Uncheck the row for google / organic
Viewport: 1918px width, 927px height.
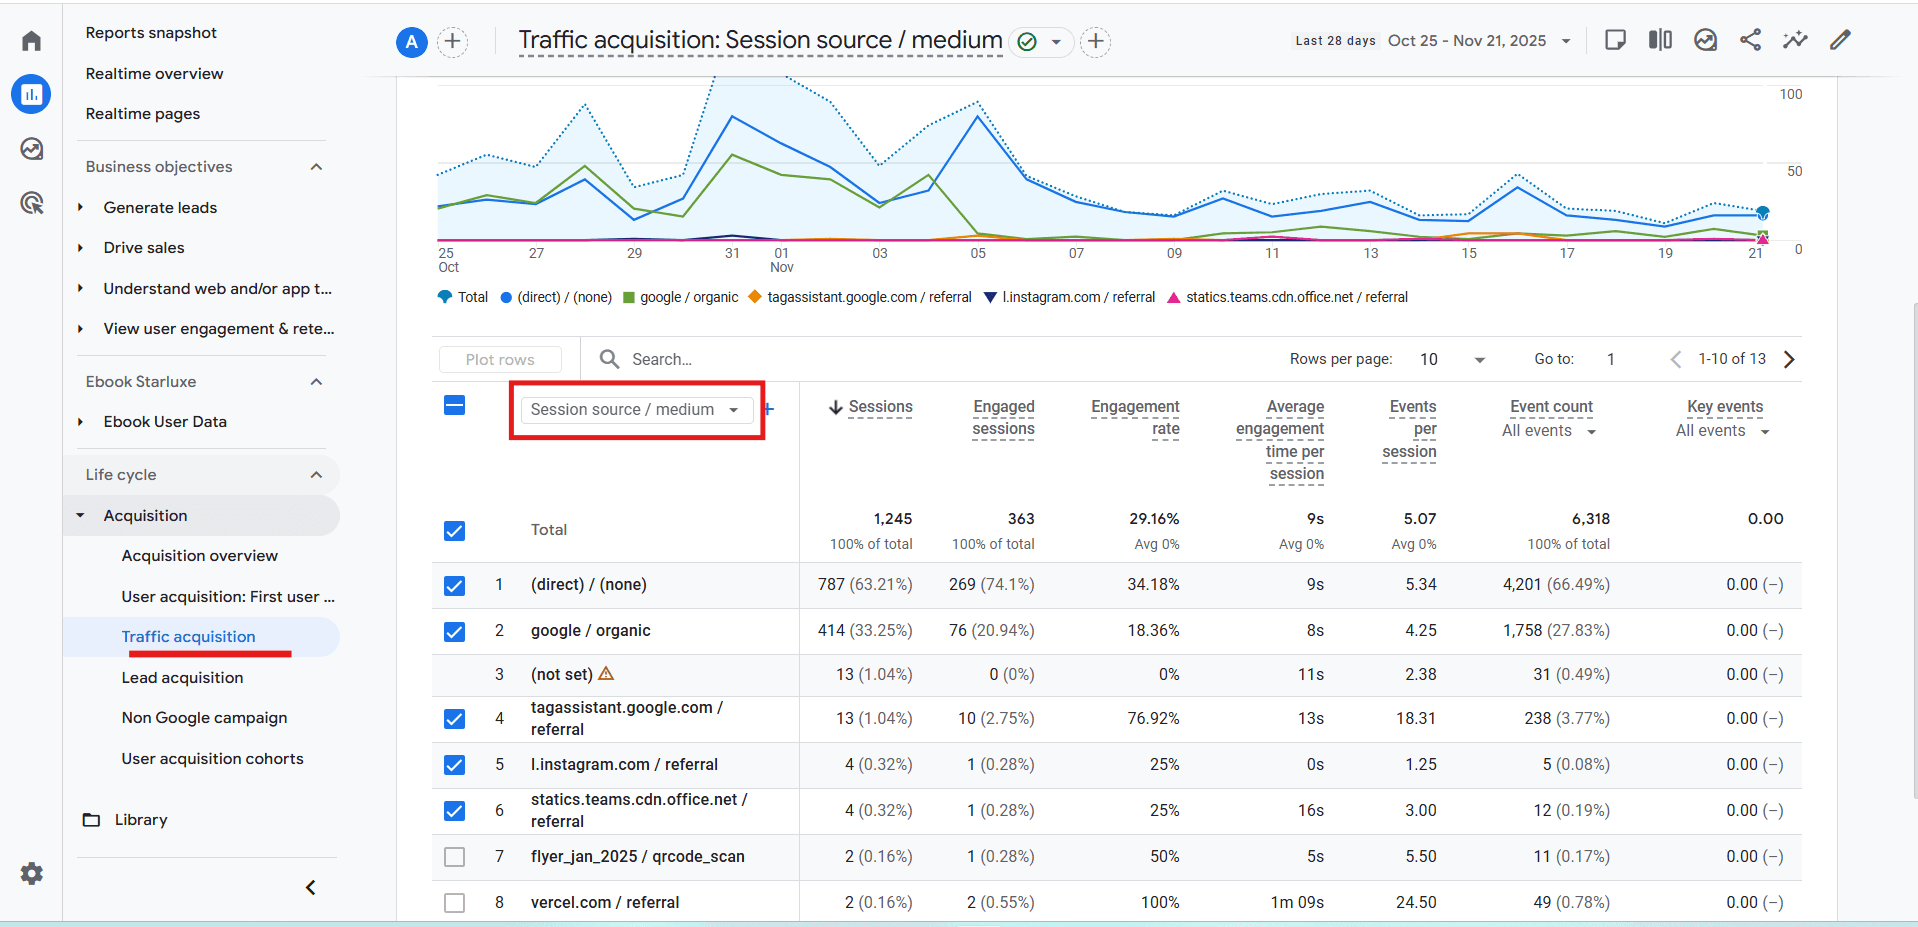(x=455, y=631)
